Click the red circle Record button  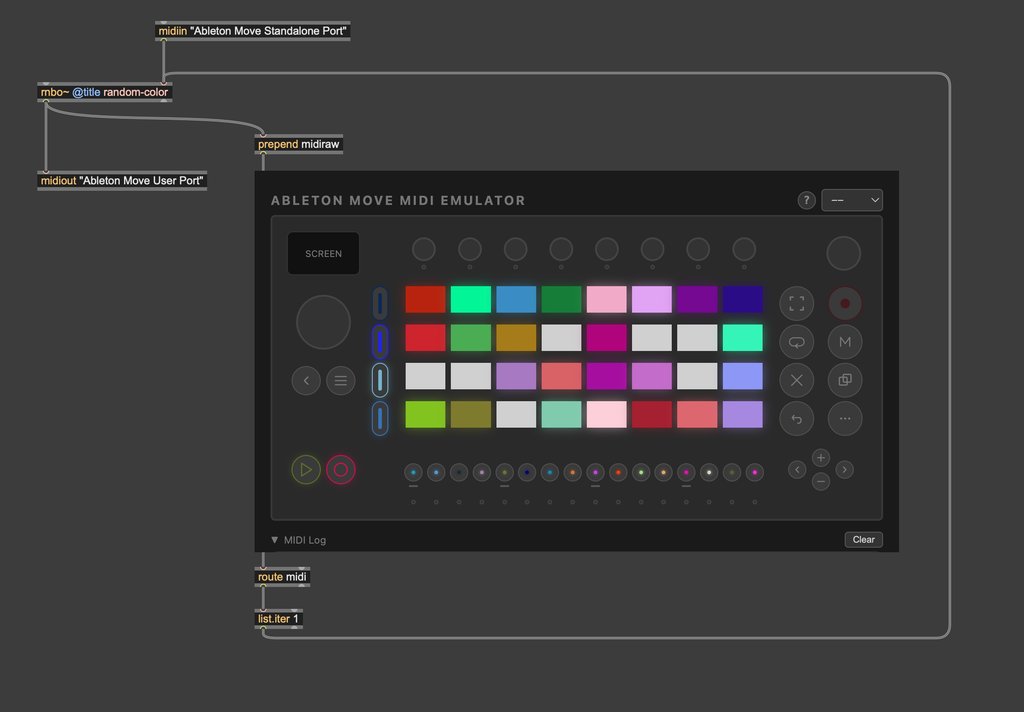point(845,303)
